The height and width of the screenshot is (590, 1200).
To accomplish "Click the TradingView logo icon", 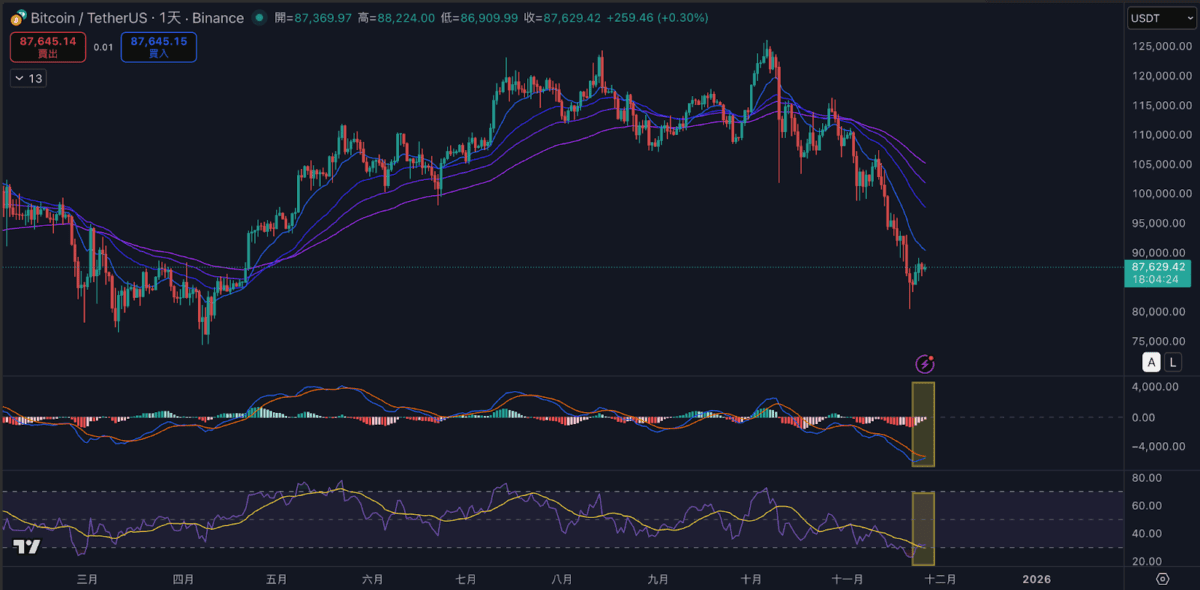I will point(26,546).
